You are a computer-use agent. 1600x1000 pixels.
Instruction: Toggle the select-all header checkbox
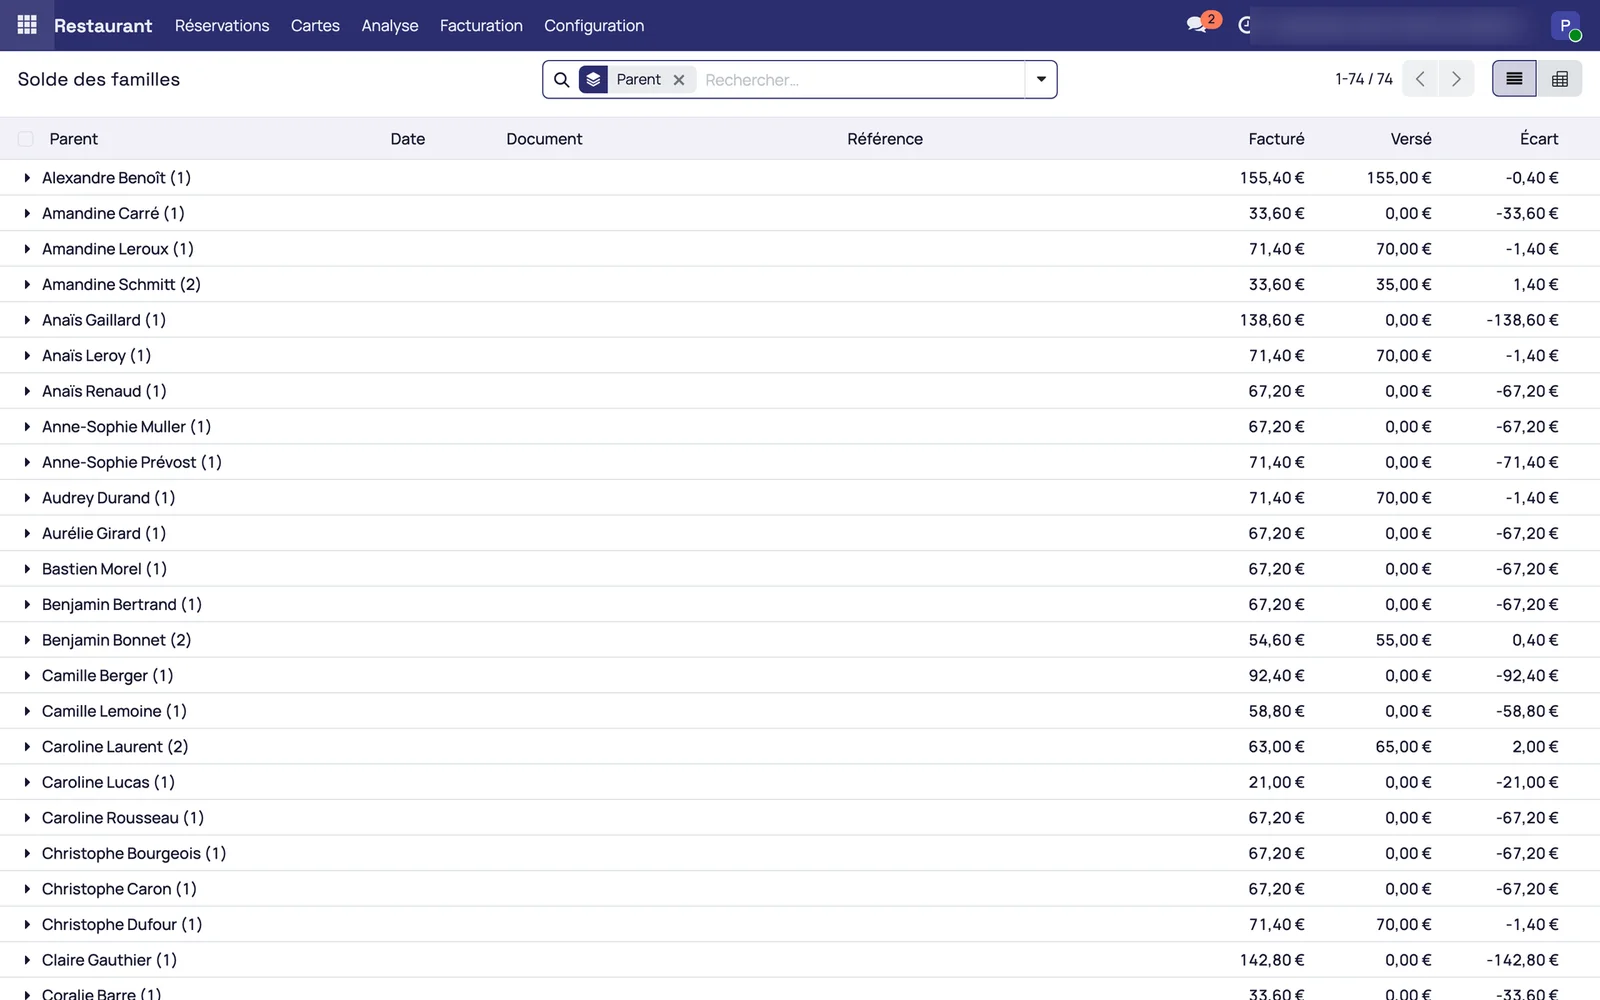point(26,139)
